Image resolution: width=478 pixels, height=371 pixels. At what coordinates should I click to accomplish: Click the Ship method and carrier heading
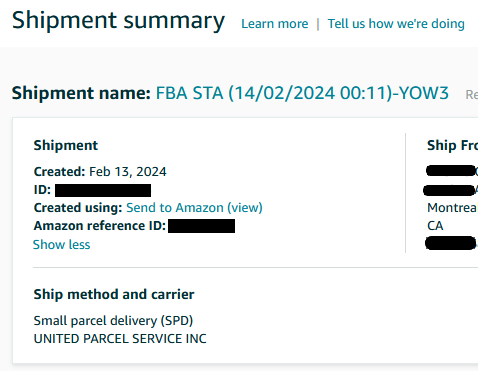point(114,295)
